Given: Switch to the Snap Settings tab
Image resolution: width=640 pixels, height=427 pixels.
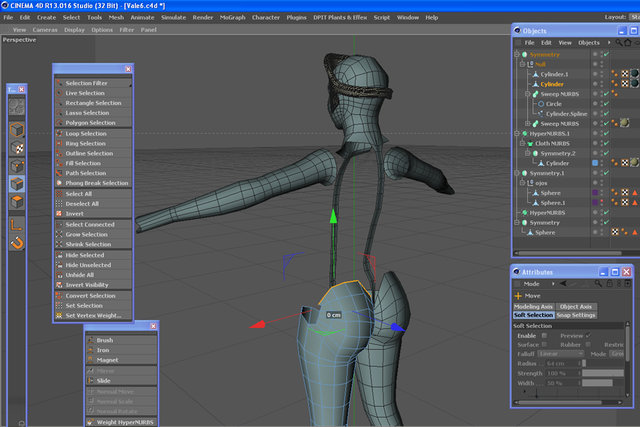Looking at the screenshot, I should tap(576, 315).
